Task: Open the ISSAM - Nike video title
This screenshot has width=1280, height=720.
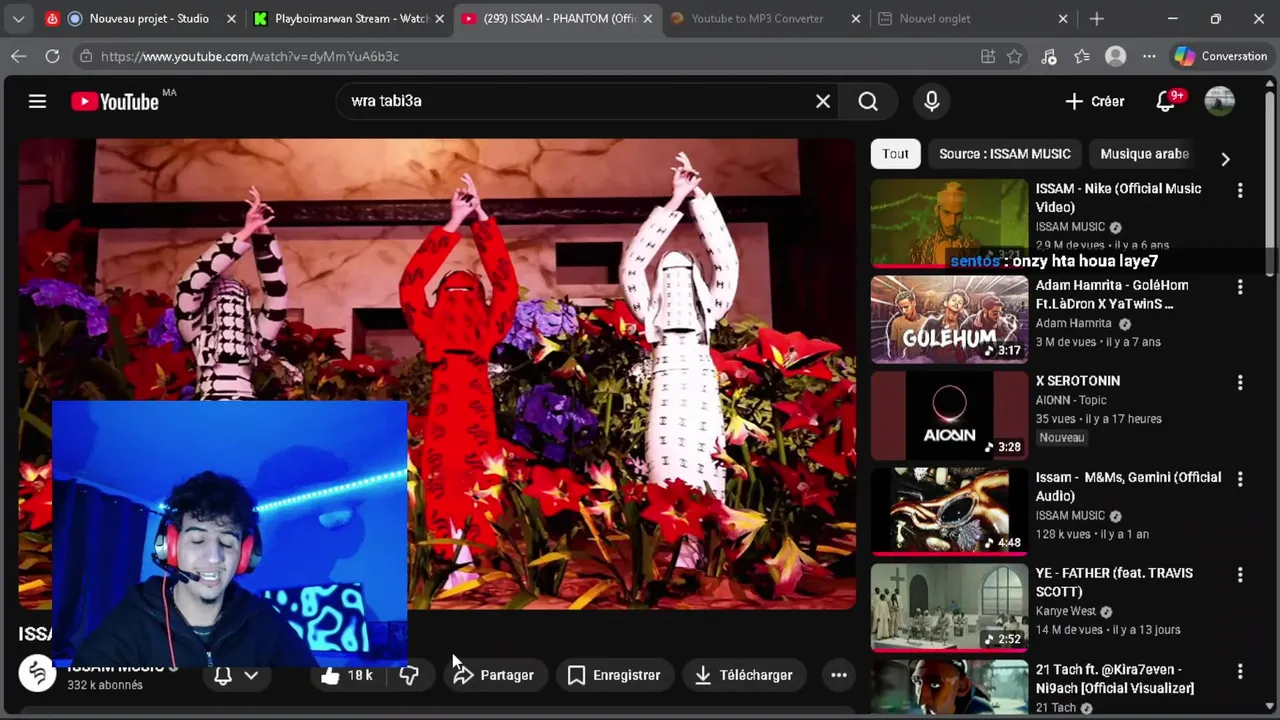Action: point(1118,198)
